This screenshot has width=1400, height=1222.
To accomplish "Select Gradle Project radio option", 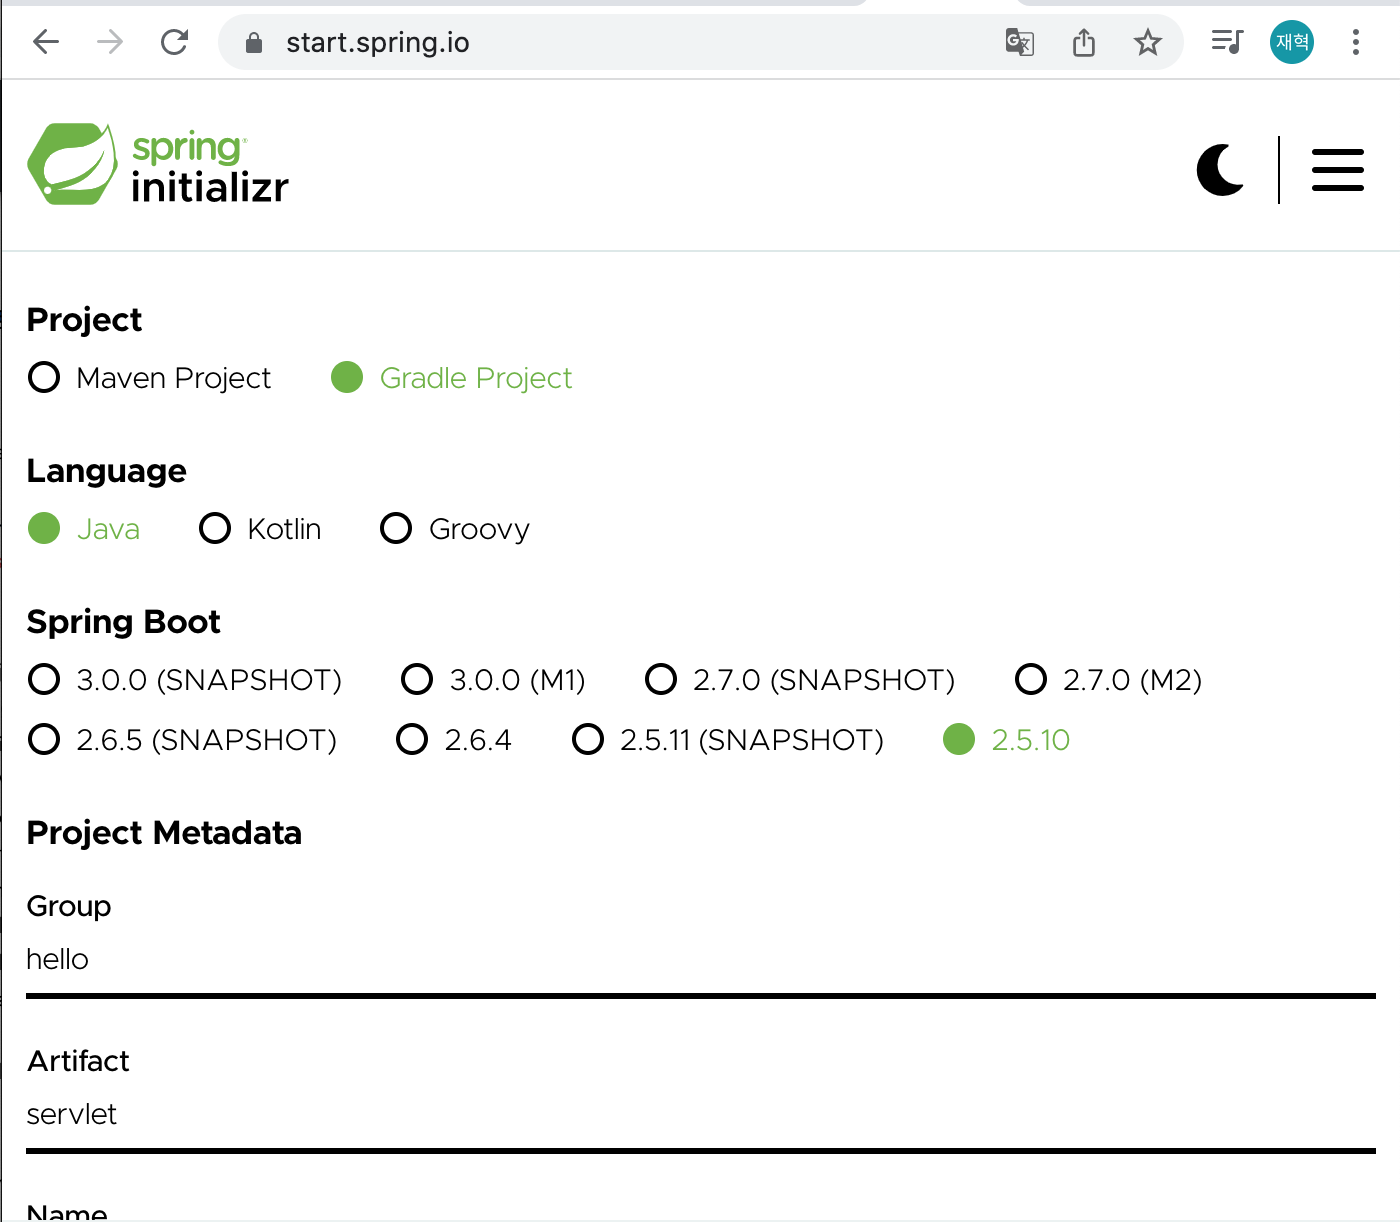I will click(452, 378).
